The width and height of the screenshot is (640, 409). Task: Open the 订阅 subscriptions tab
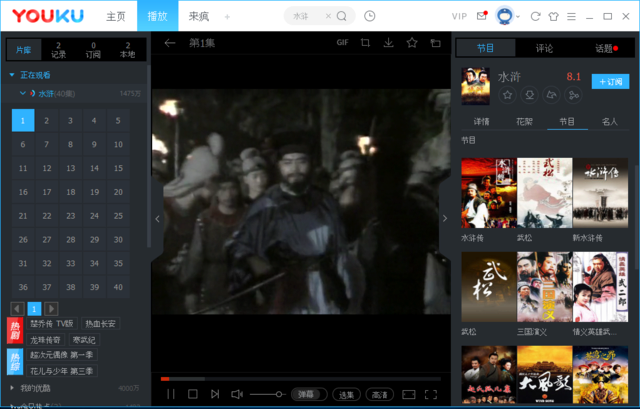[93, 50]
